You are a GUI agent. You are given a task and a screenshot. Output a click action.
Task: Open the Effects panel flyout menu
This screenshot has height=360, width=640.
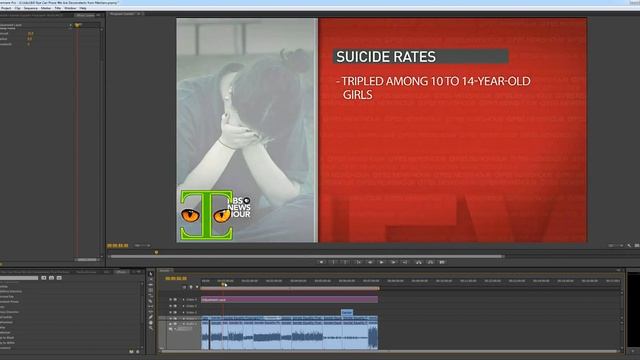point(139,272)
